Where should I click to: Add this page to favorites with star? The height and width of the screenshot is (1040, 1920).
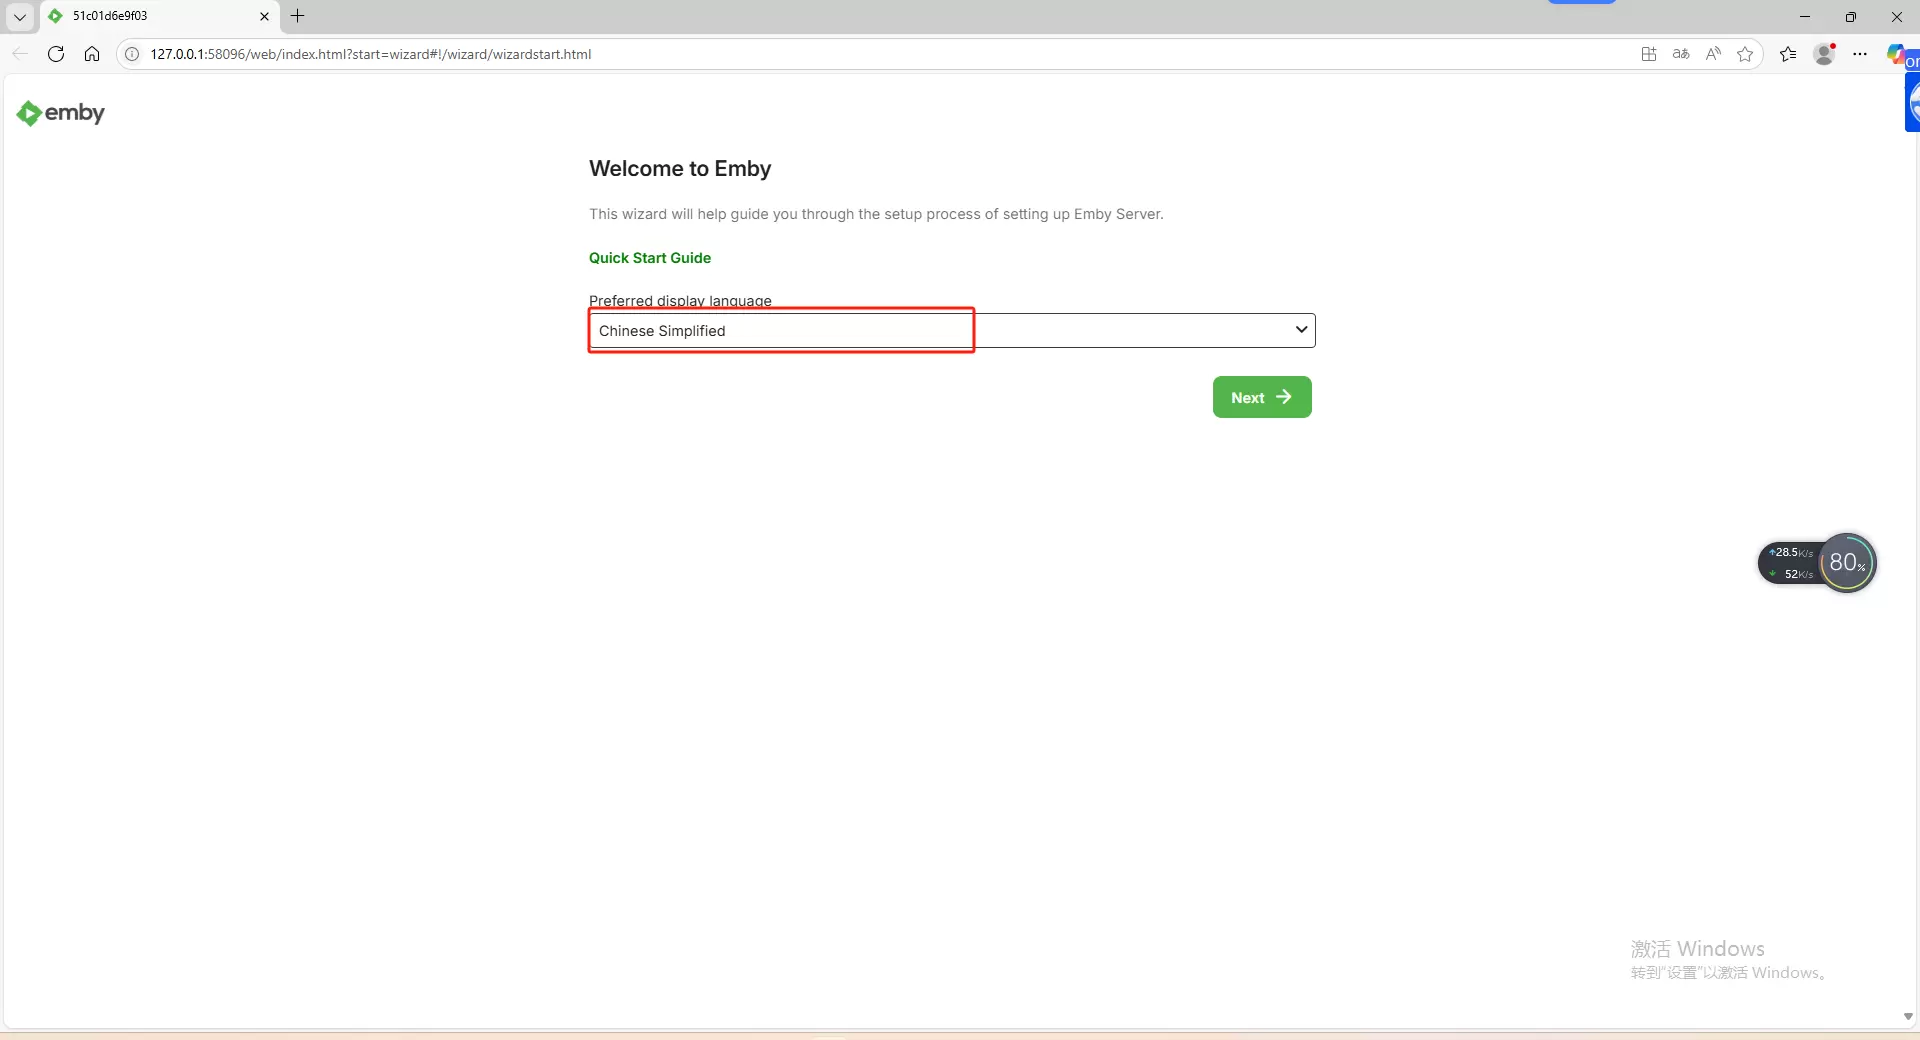click(x=1745, y=54)
